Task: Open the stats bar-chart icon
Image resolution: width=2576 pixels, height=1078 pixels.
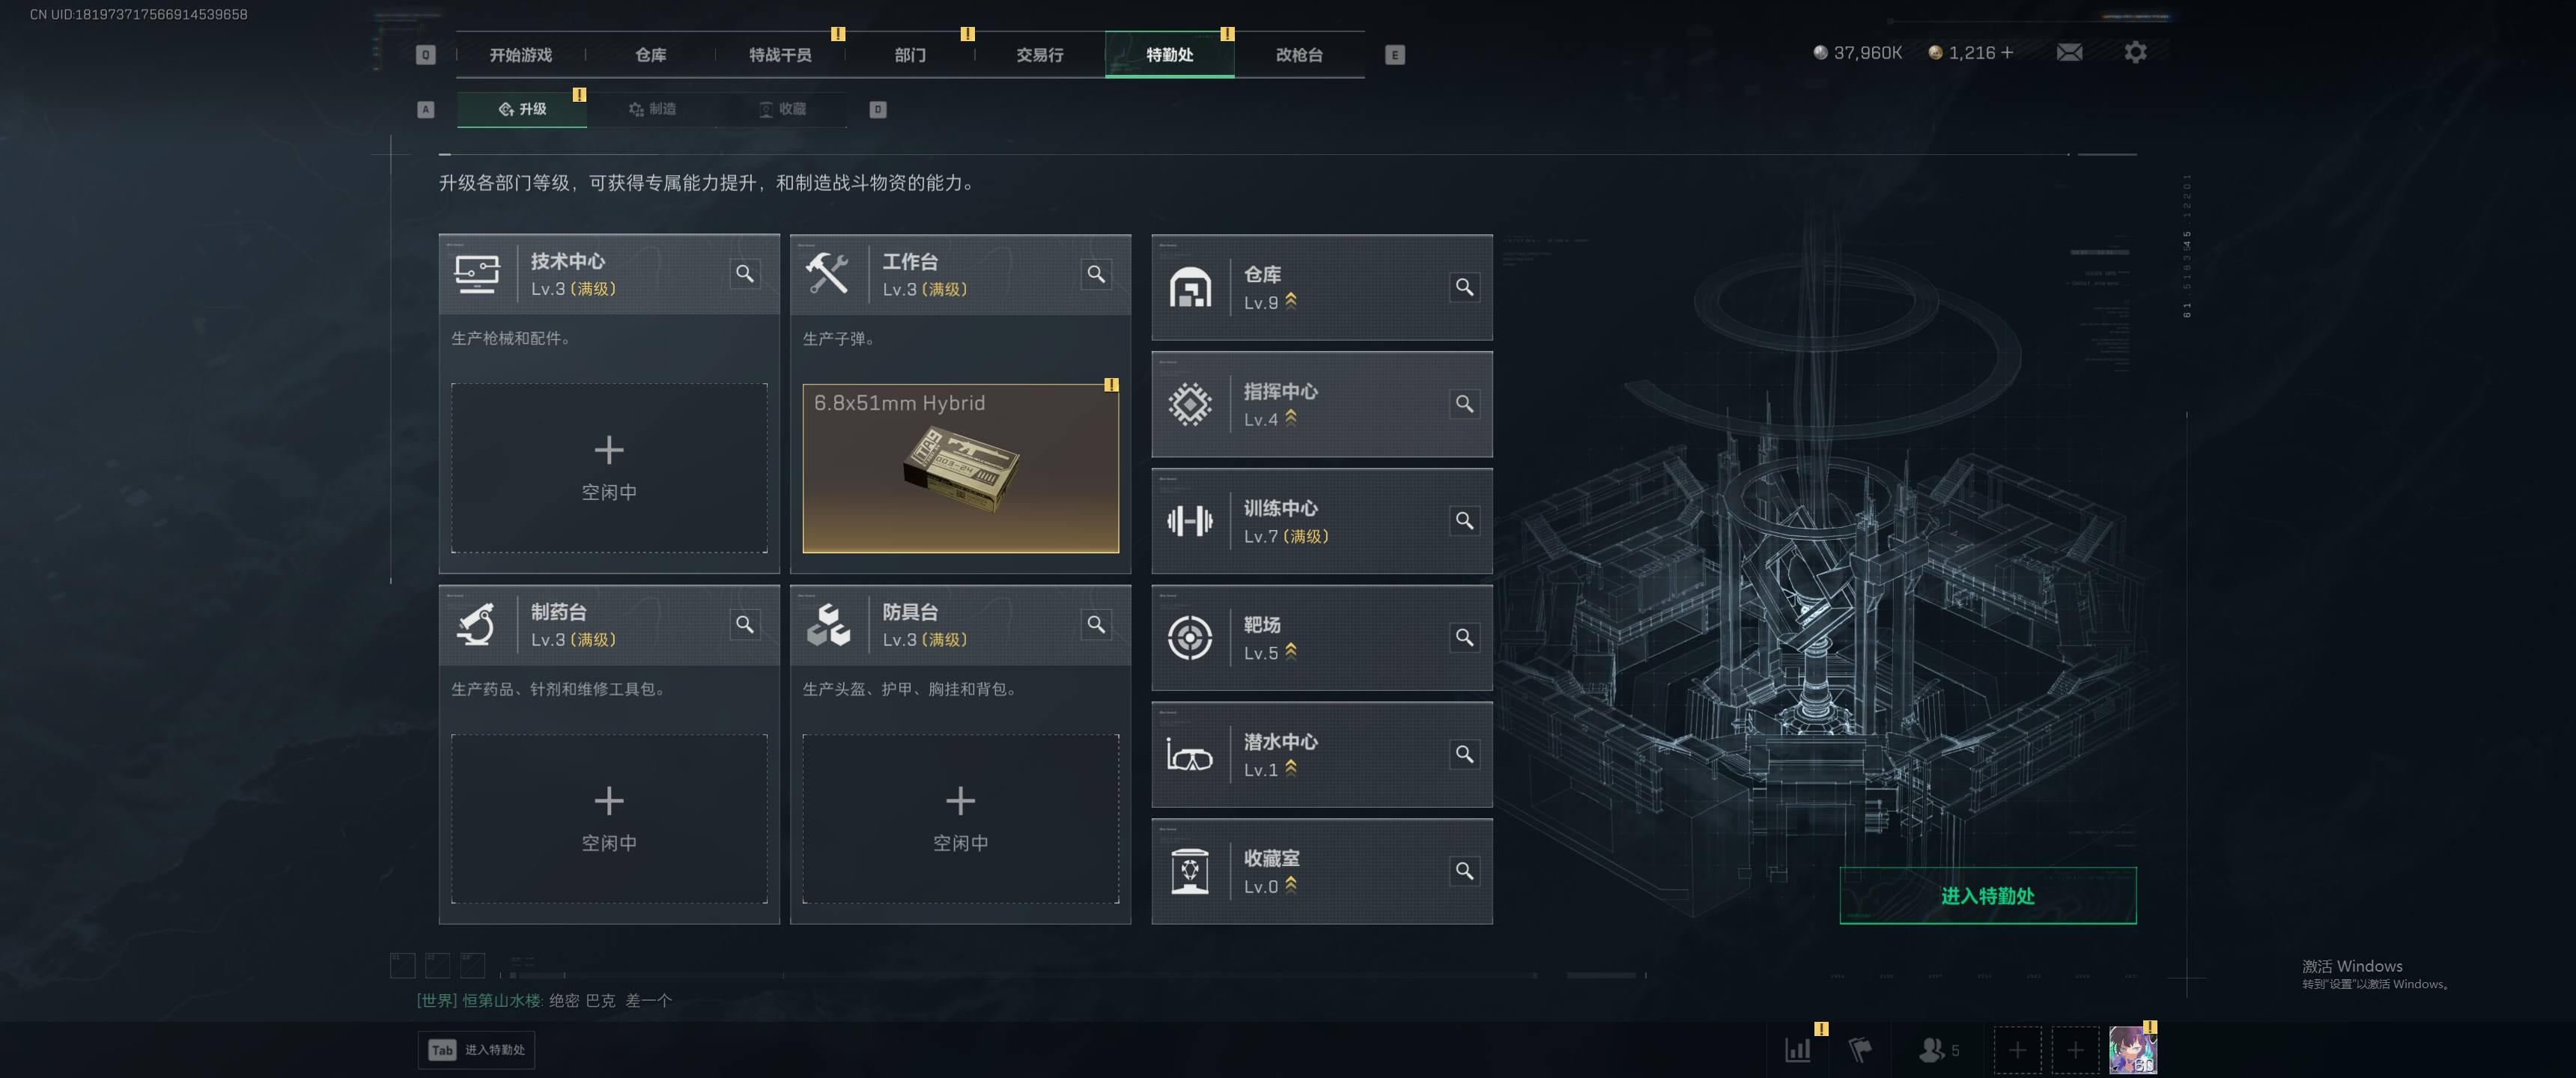Action: (1798, 1050)
